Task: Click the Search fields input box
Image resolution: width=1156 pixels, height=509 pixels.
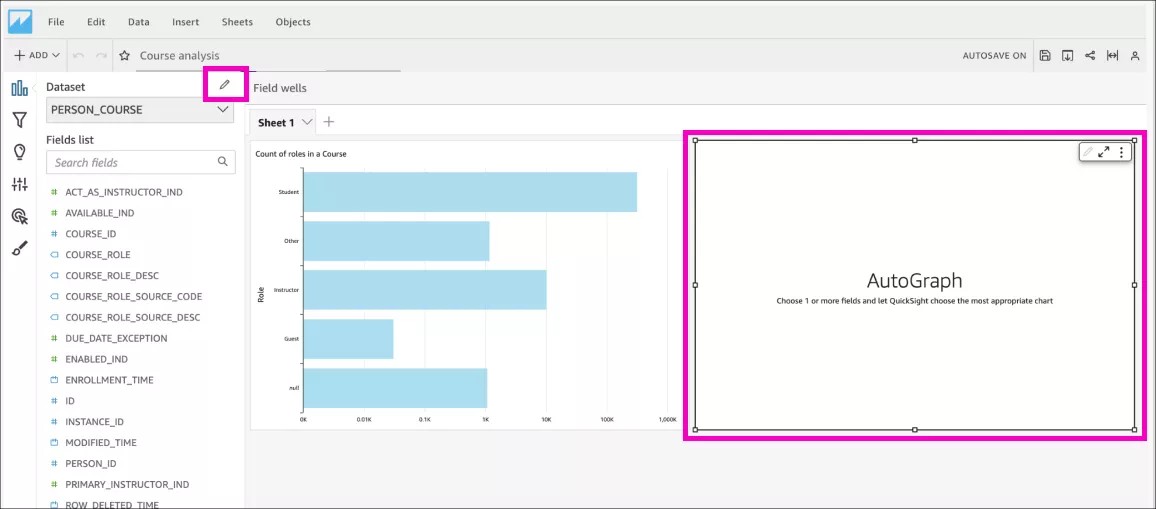Action: point(134,162)
